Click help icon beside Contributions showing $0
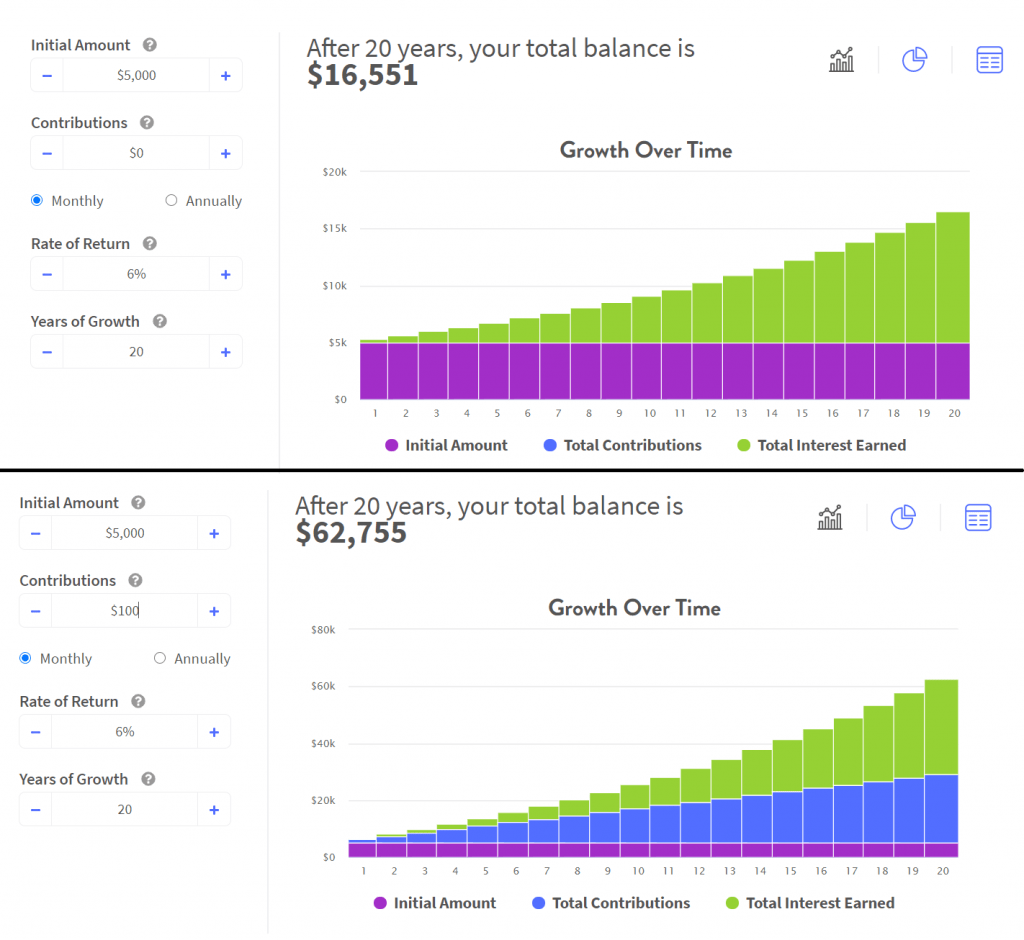This screenshot has height=940, width=1024. [x=147, y=123]
